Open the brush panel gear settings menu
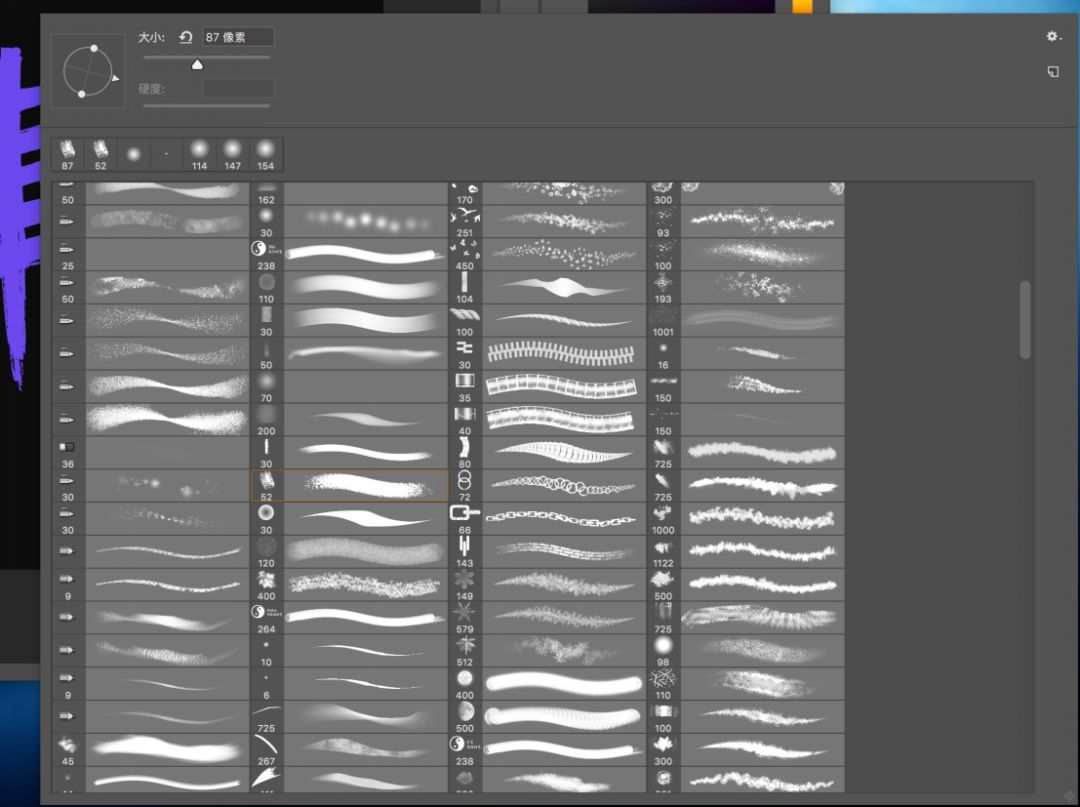This screenshot has height=807, width=1080. coord(1053,37)
